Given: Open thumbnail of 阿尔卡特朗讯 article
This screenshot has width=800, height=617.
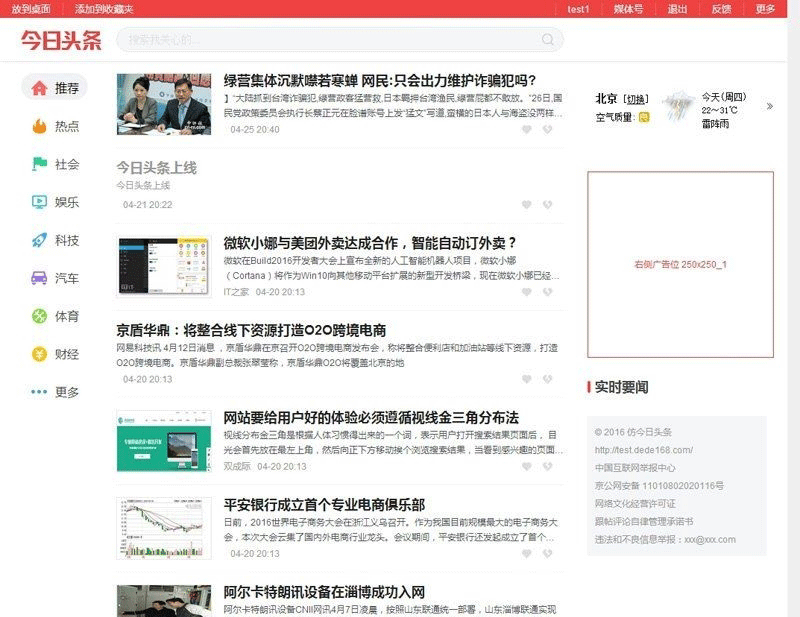Looking at the screenshot, I should (164, 601).
